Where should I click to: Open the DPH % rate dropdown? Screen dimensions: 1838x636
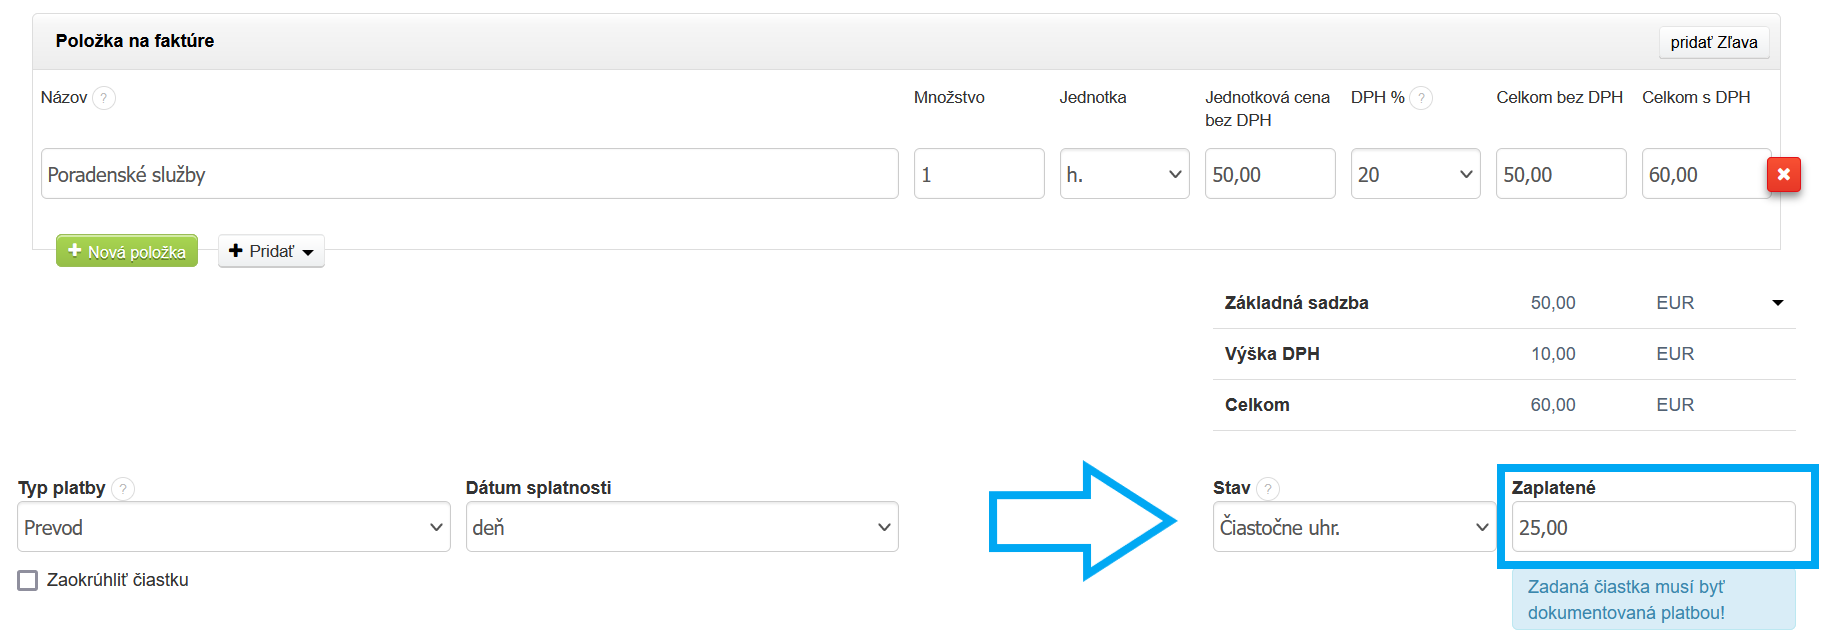click(1415, 174)
